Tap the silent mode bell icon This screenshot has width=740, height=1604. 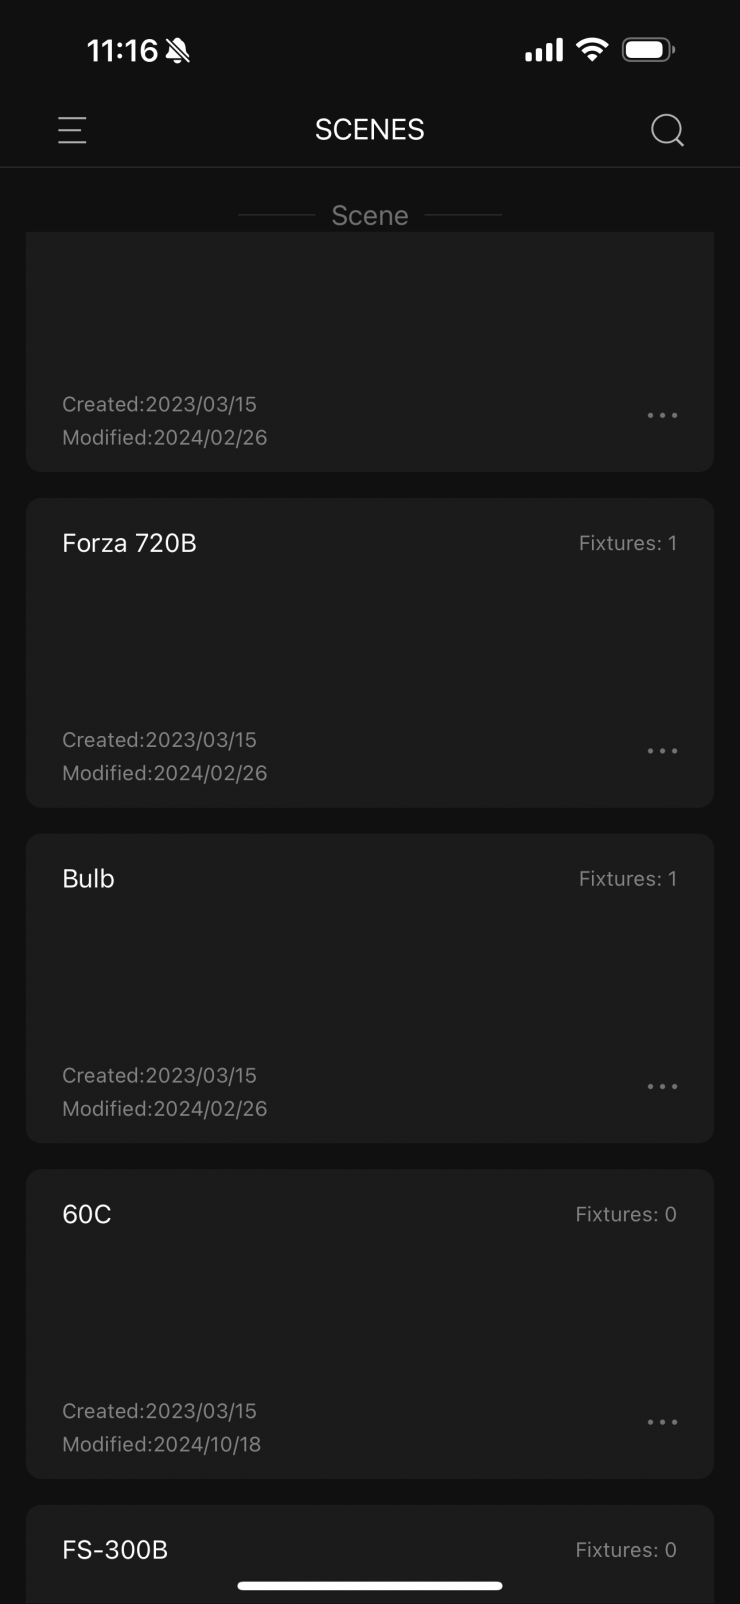point(178,51)
